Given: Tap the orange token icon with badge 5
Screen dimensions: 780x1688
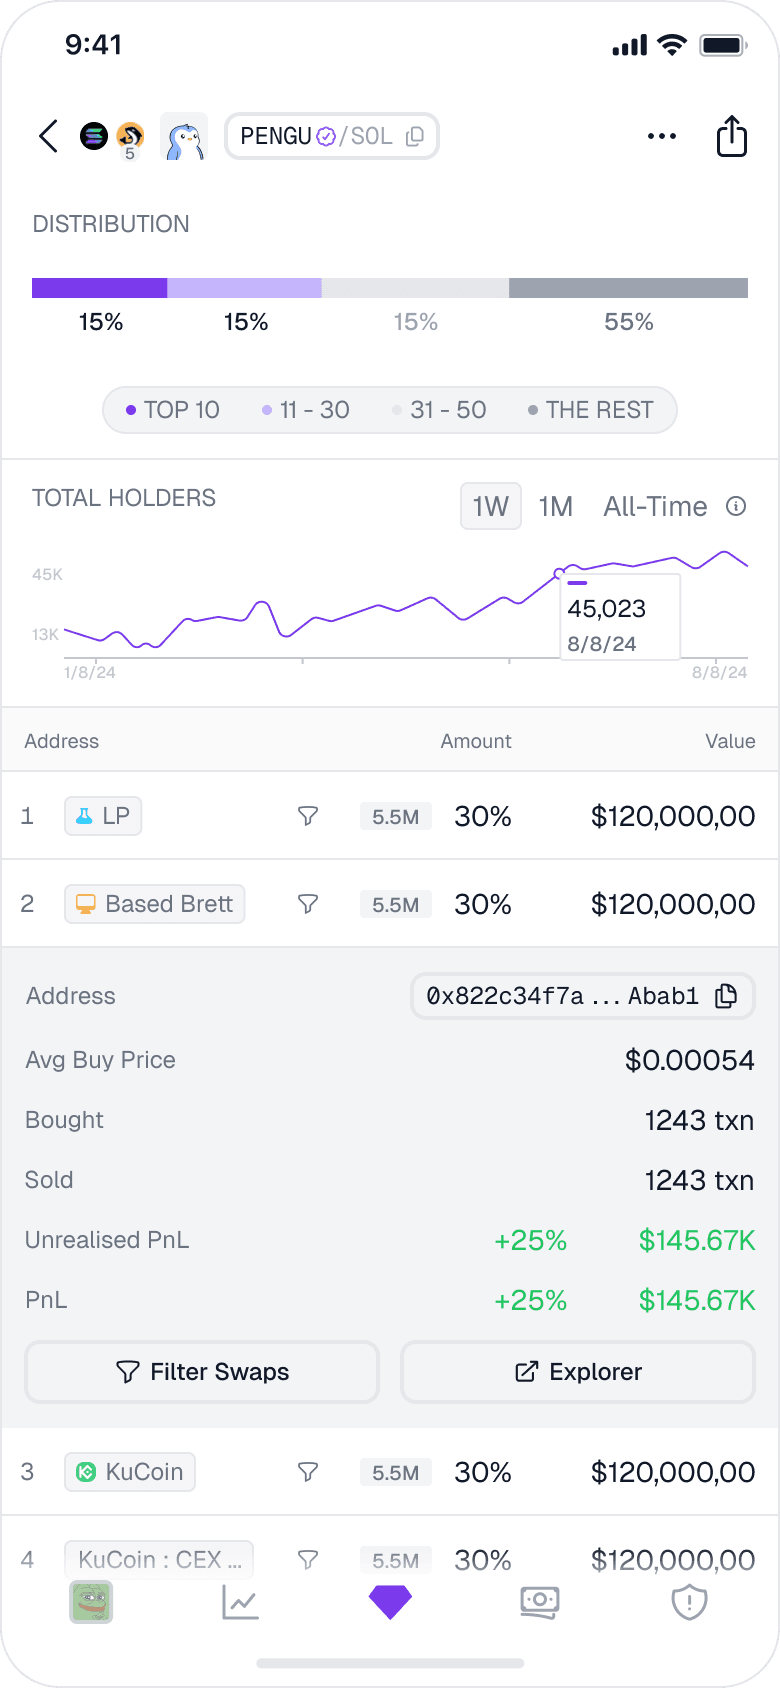Looking at the screenshot, I should 130,136.
